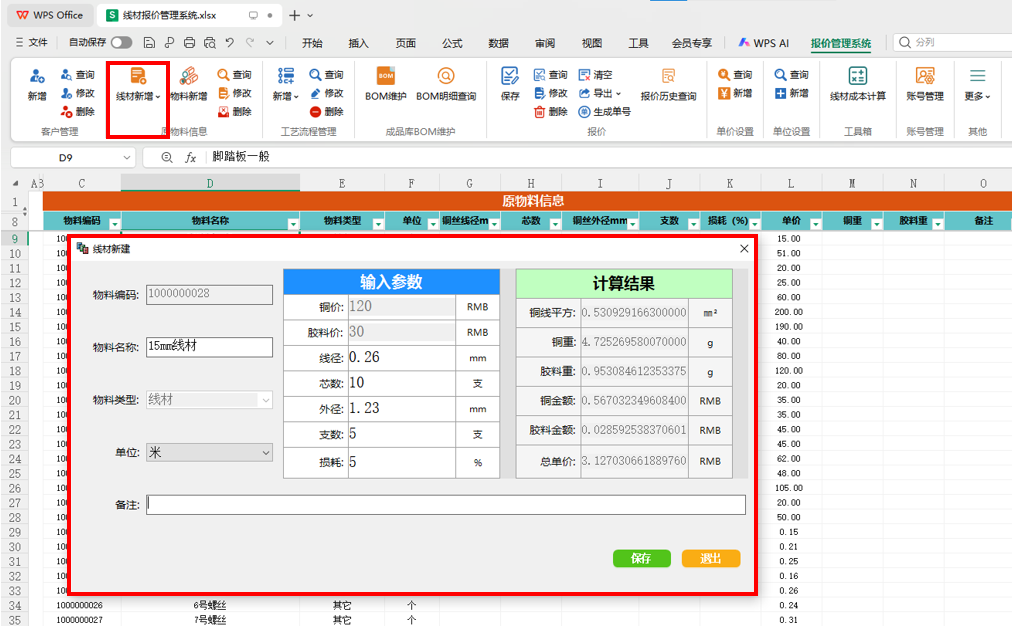Close the 线材新建 dialog
This screenshot has width=1012, height=632.
pyautogui.click(x=744, y=249)
